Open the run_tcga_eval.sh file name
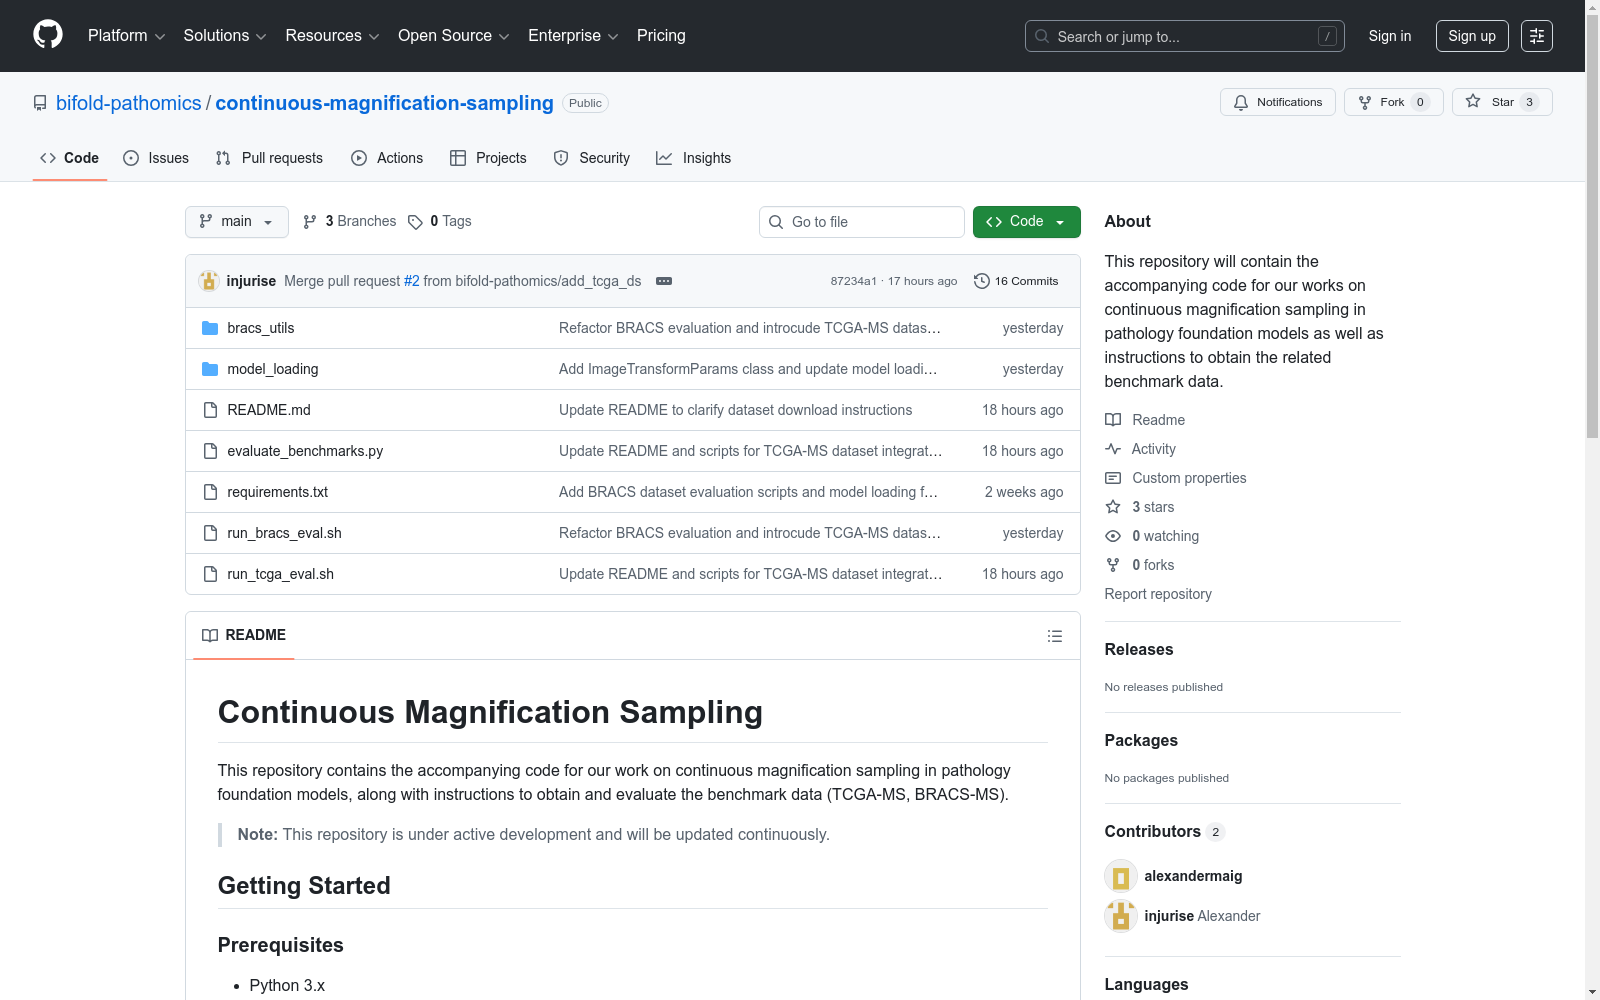 [x=280, y=574]
